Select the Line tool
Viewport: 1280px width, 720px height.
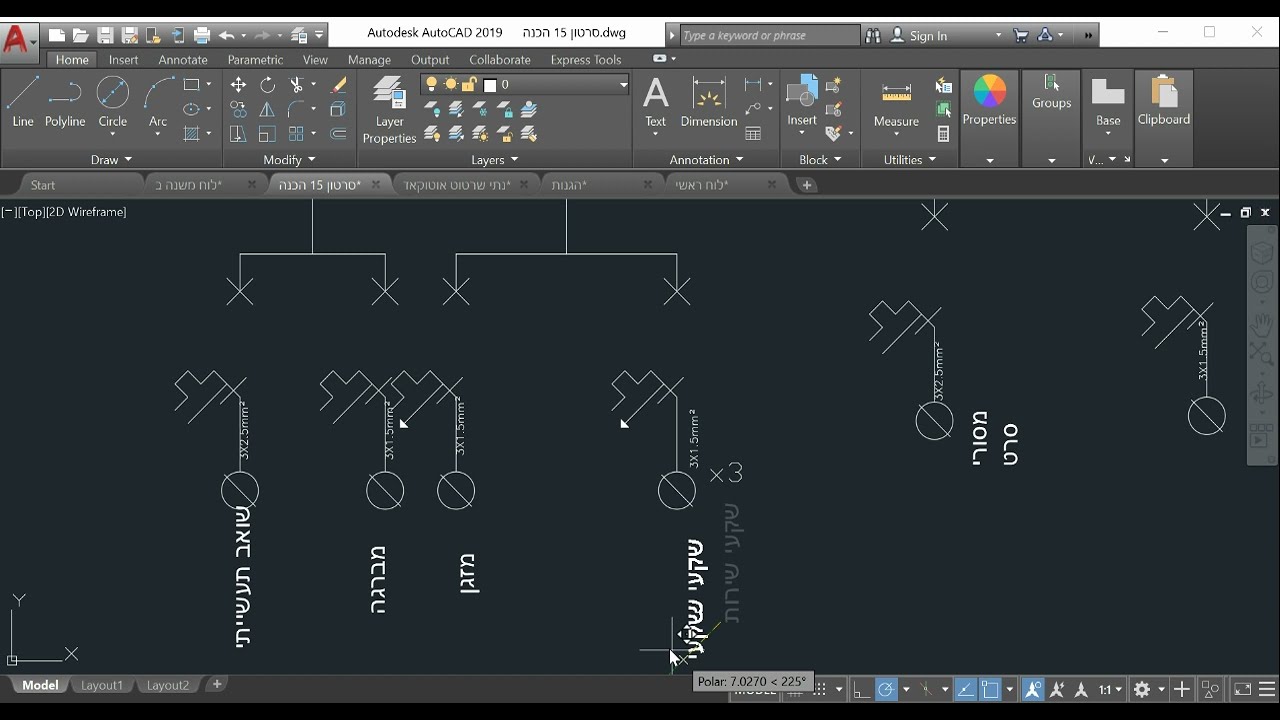click(22, 104)
